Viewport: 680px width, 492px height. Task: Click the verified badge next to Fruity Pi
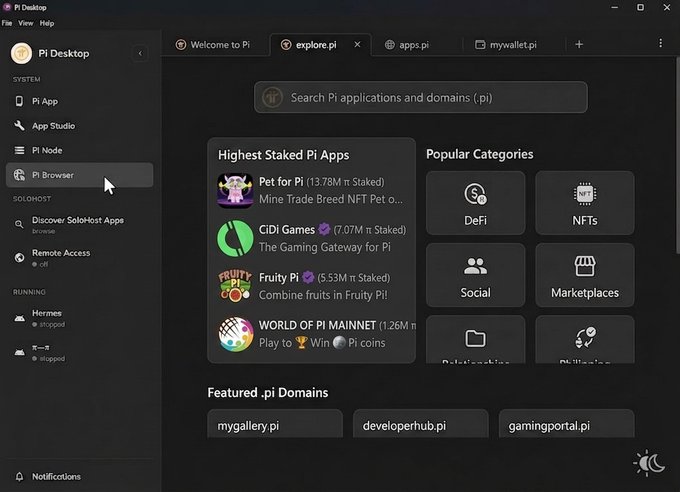[308, 277]
